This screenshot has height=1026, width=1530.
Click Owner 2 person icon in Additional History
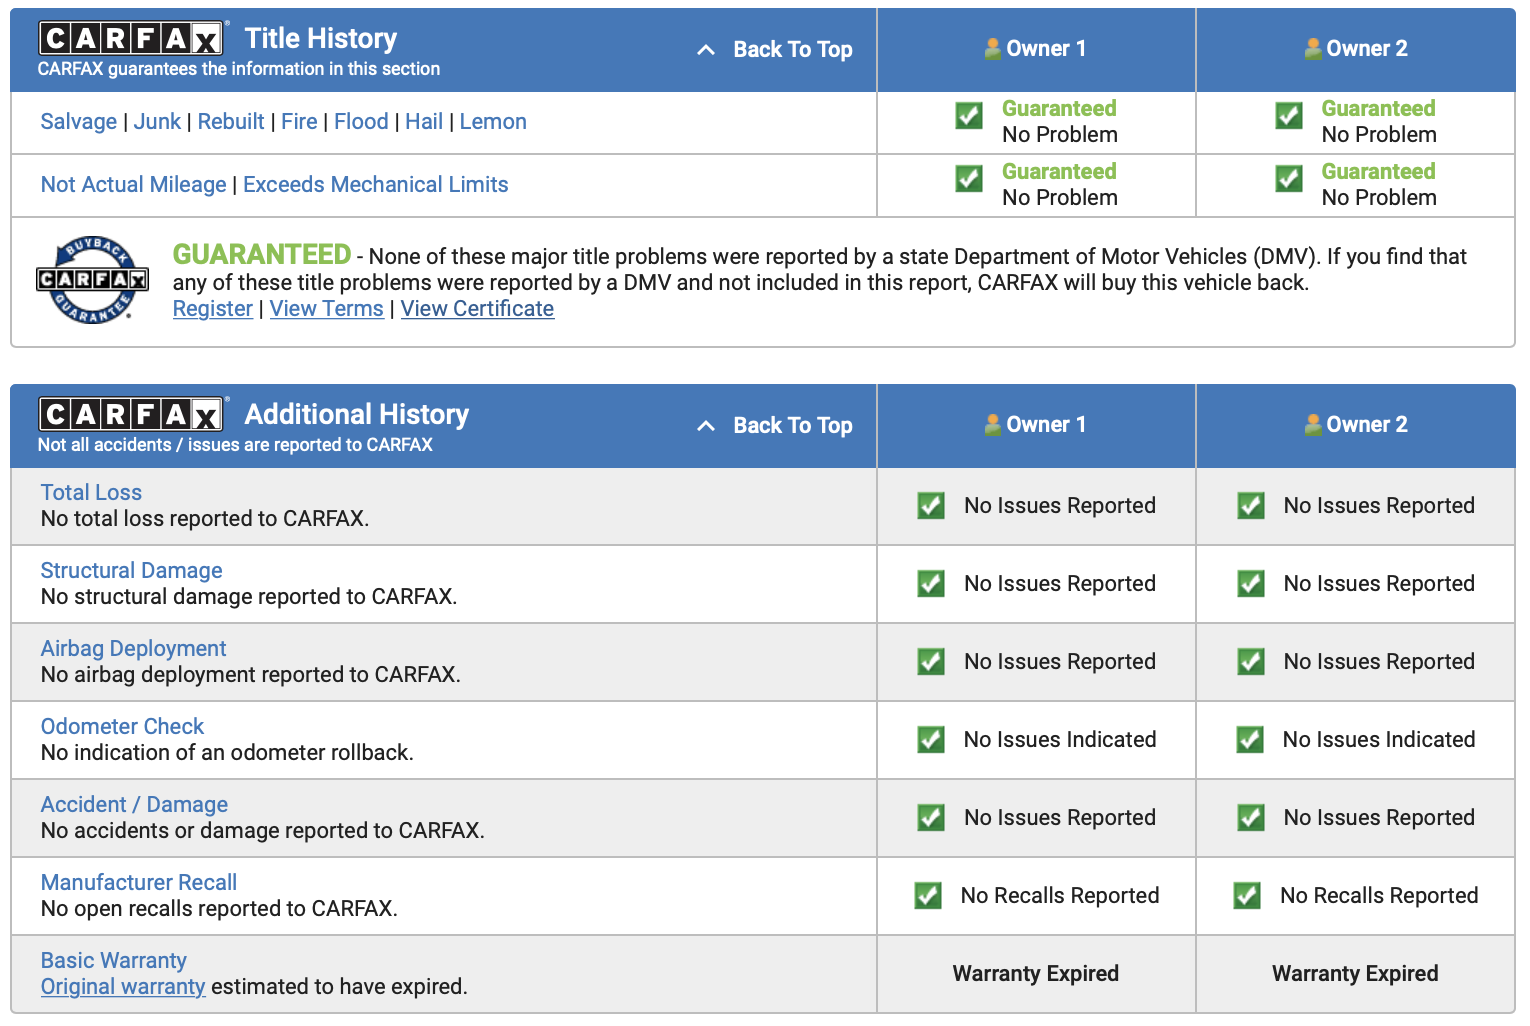tap(1313, 424)
